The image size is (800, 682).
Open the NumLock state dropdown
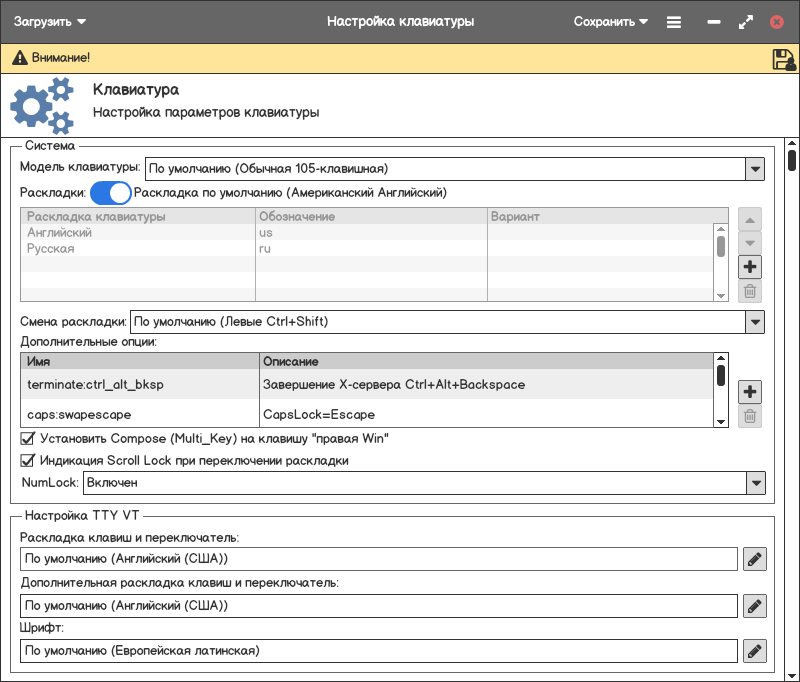(755, 483)
